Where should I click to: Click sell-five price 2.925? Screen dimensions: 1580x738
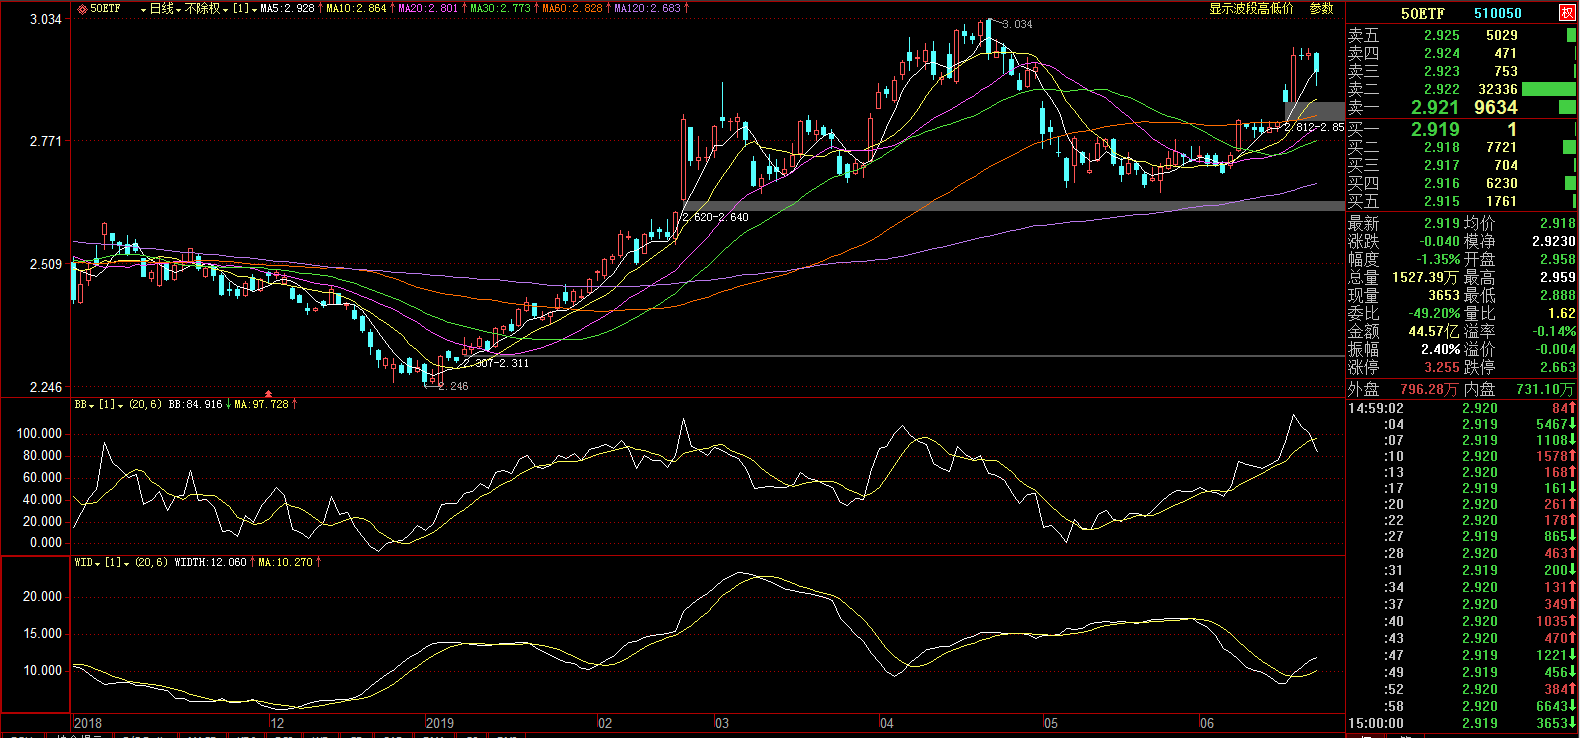1442,35
